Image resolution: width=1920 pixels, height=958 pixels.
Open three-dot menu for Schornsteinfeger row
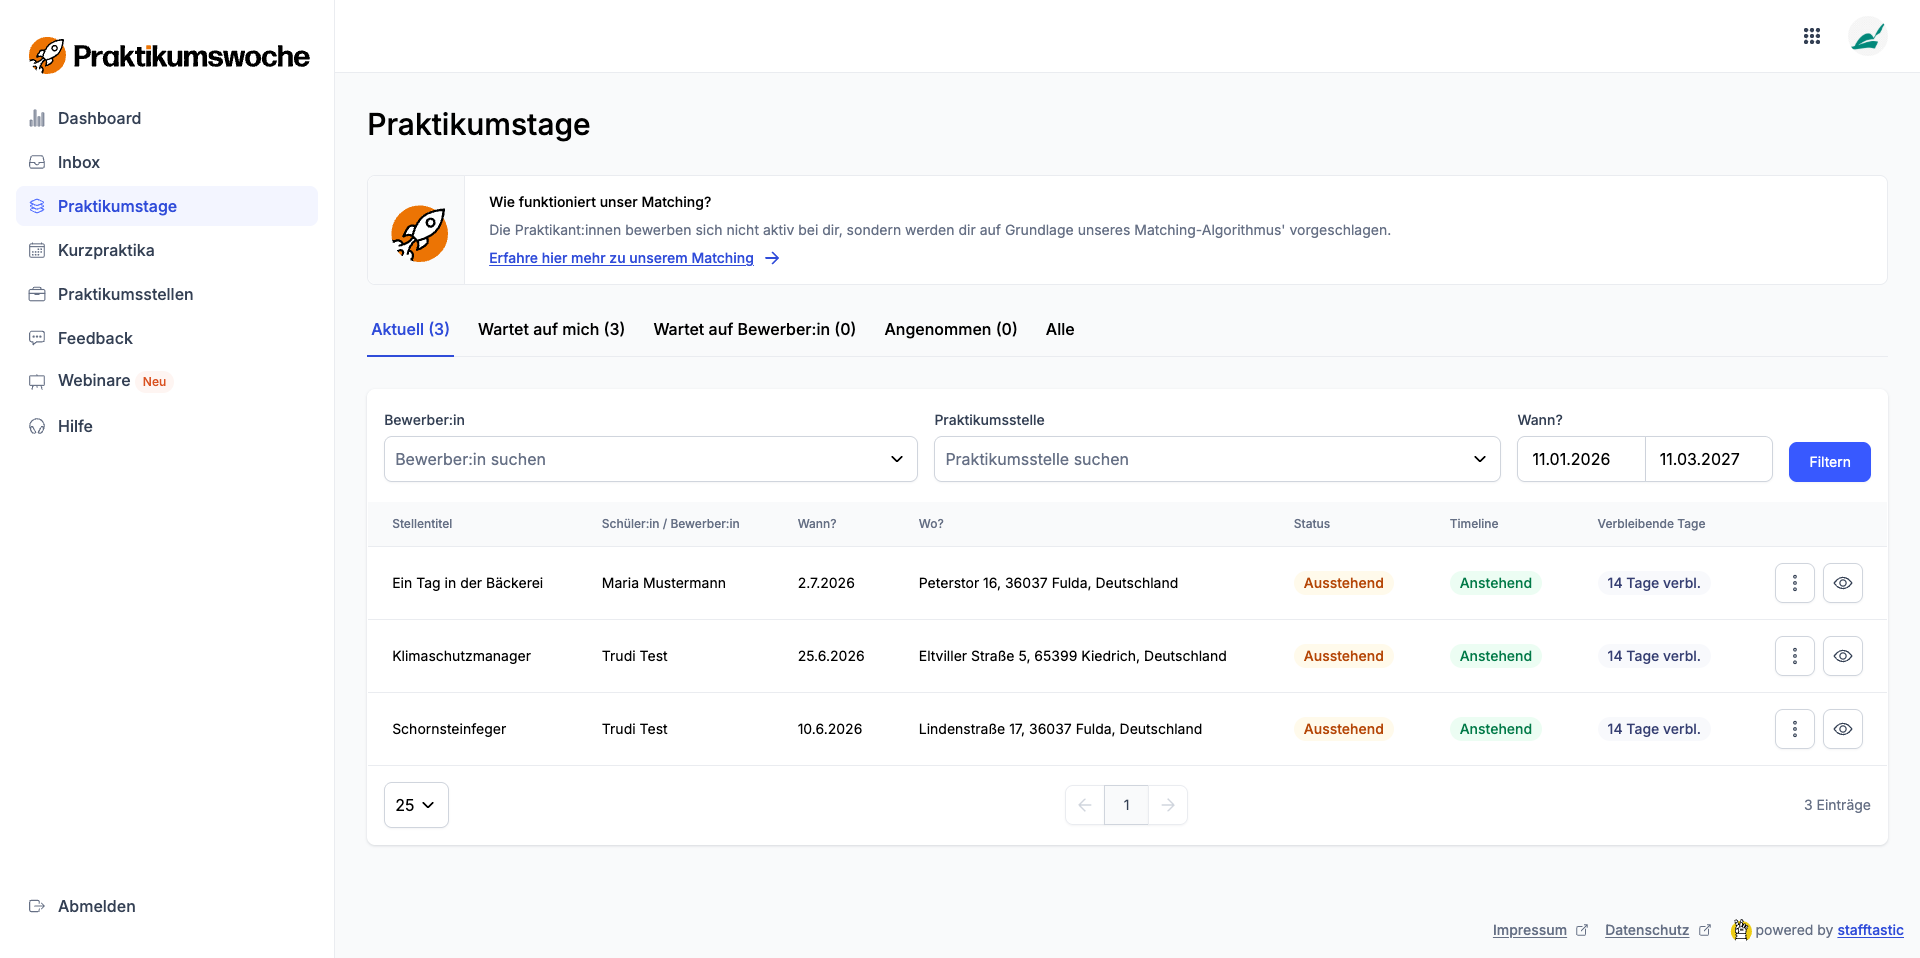[1794, 729]
